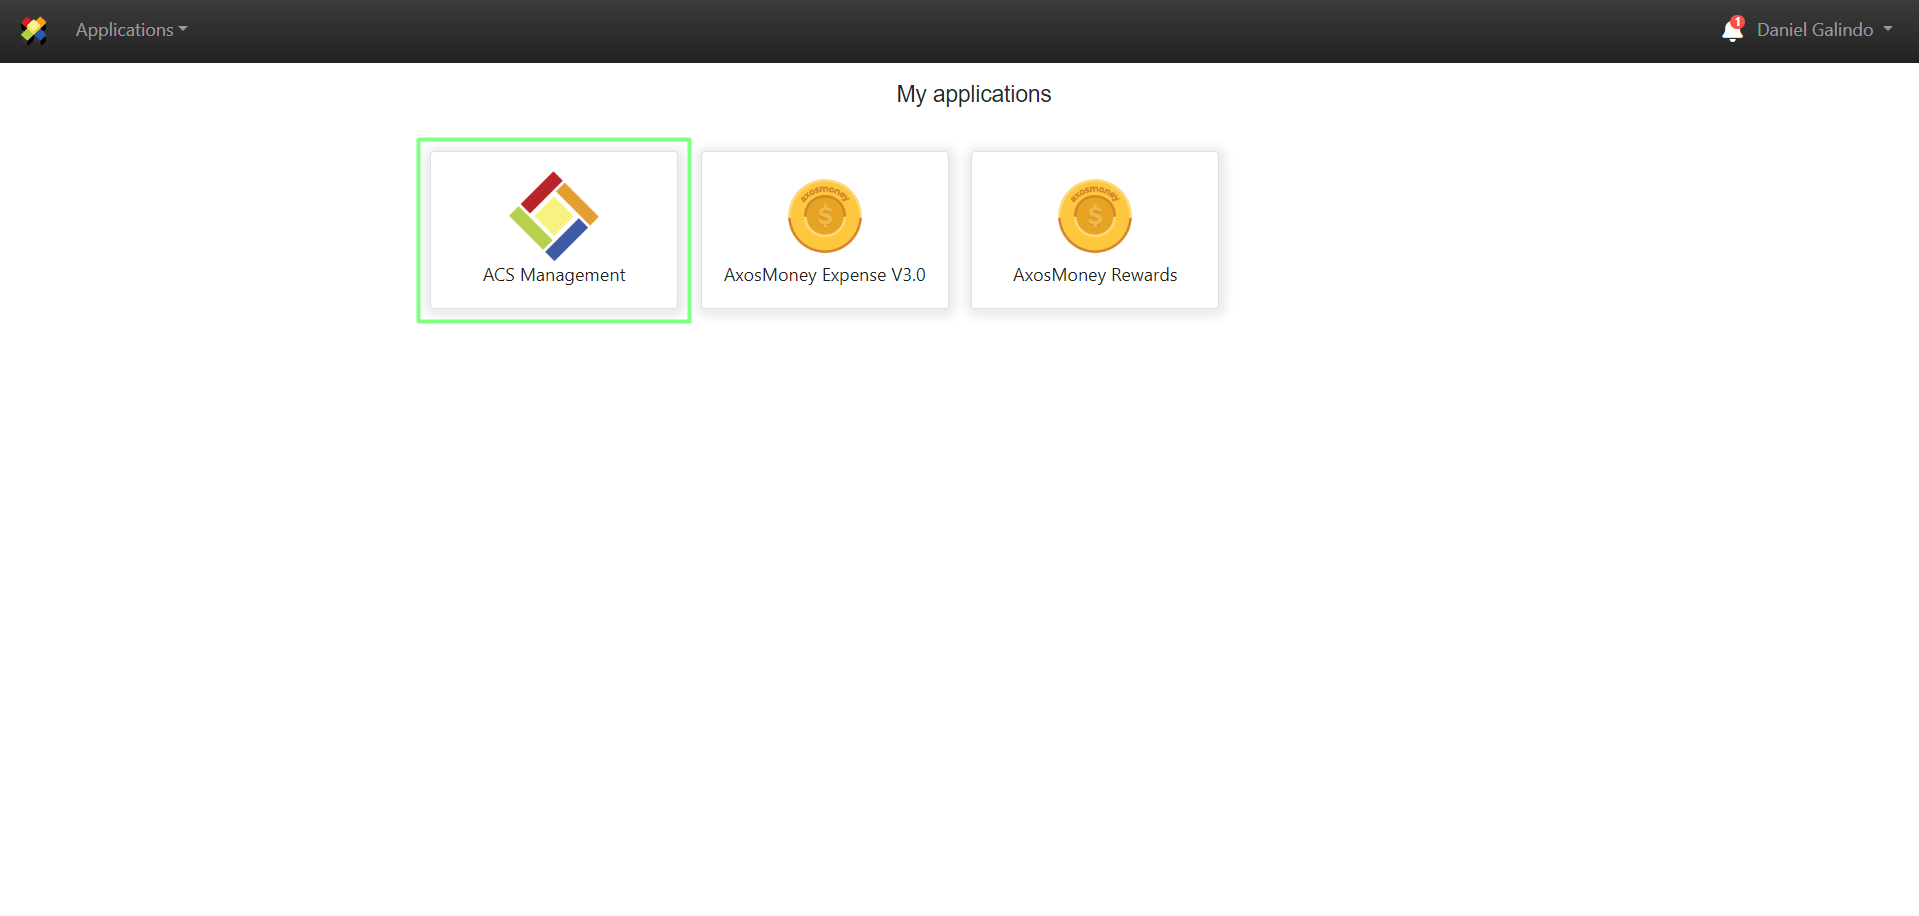Click the dollar sign on Expense coin

pyautogui.click(x=825, y=216)
